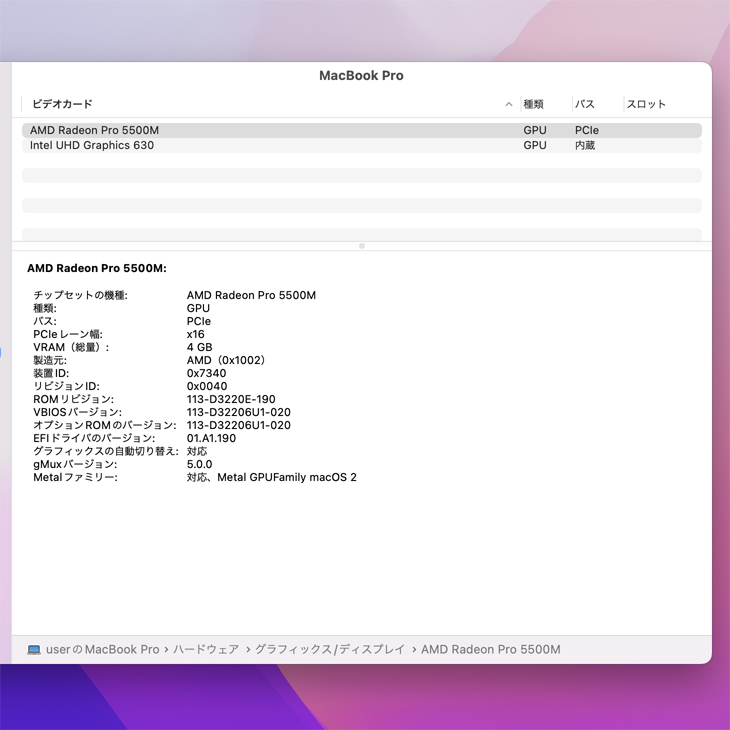Click the GPU type cell of AMD row
The image size is (730, 730).
click(534, 130)
